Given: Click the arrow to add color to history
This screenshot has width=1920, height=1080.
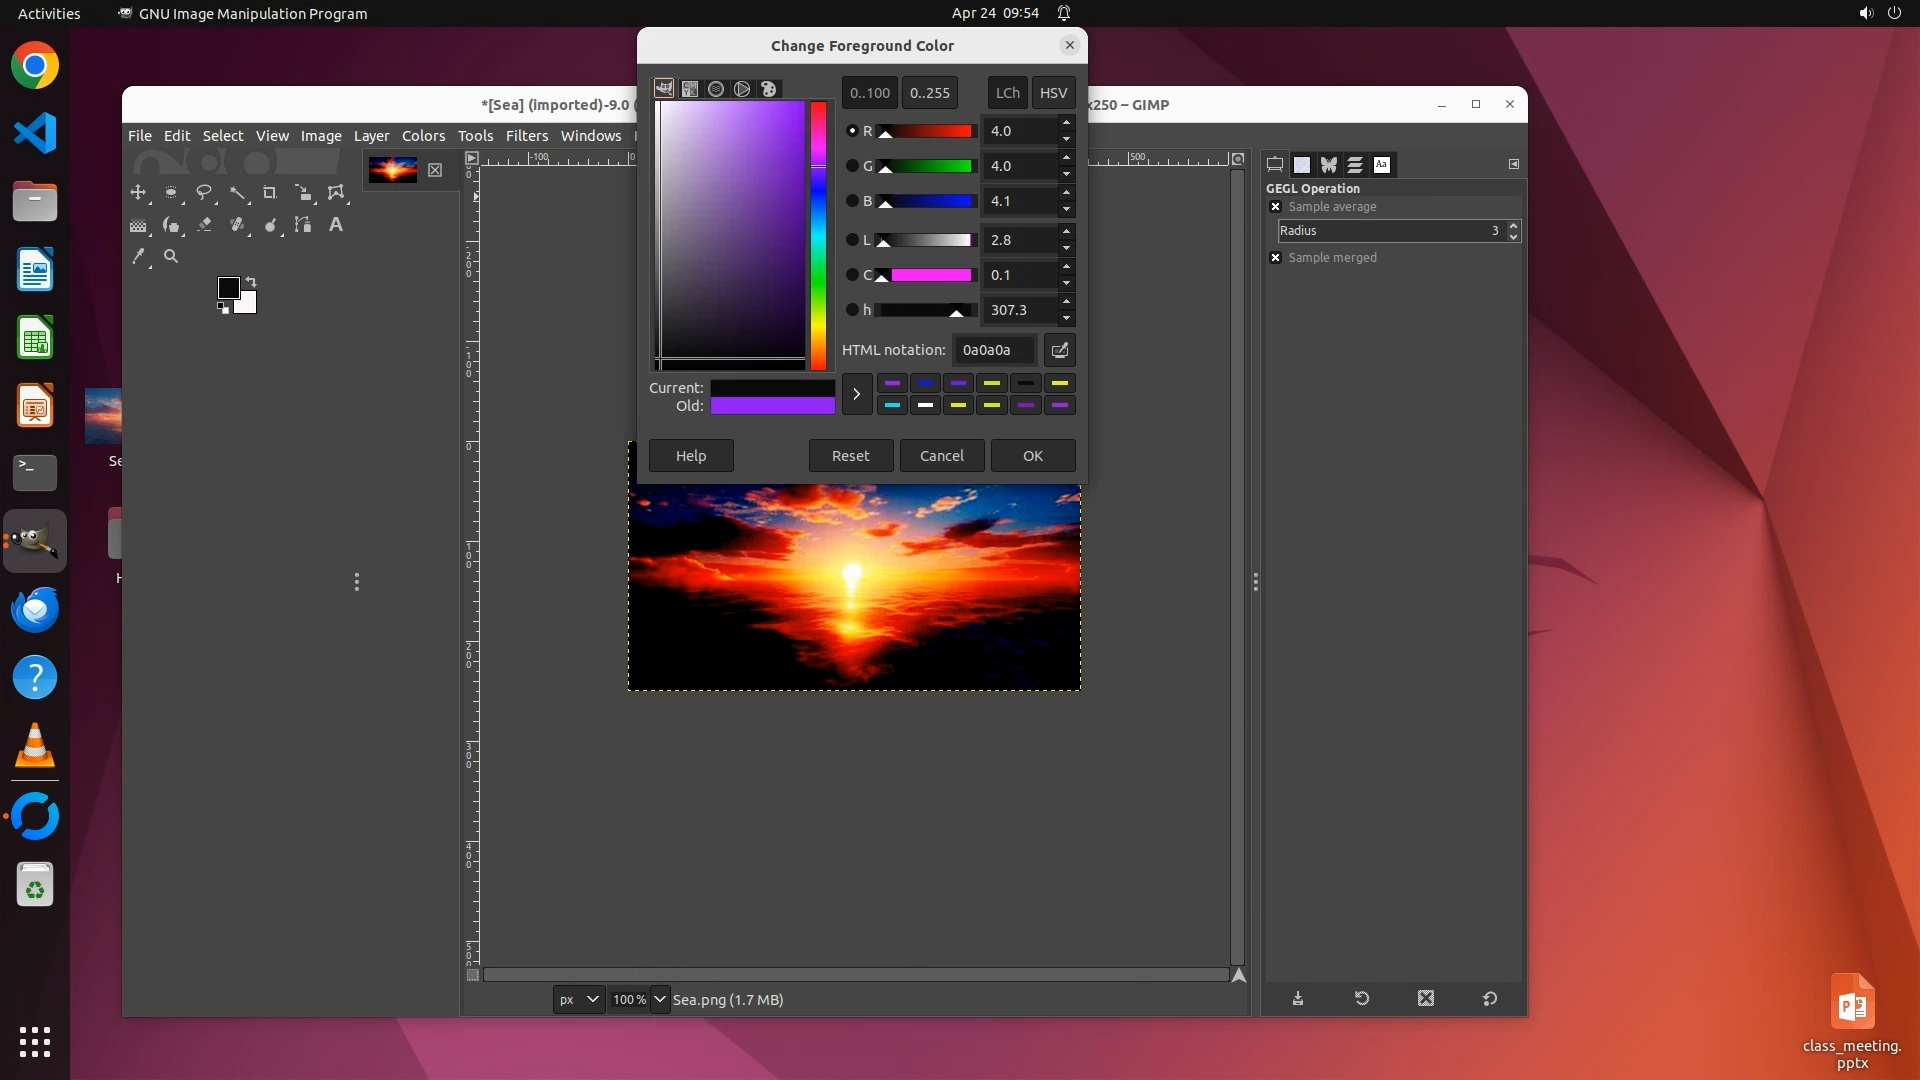Looking at the screenshot, I should (x=856, y=394).
